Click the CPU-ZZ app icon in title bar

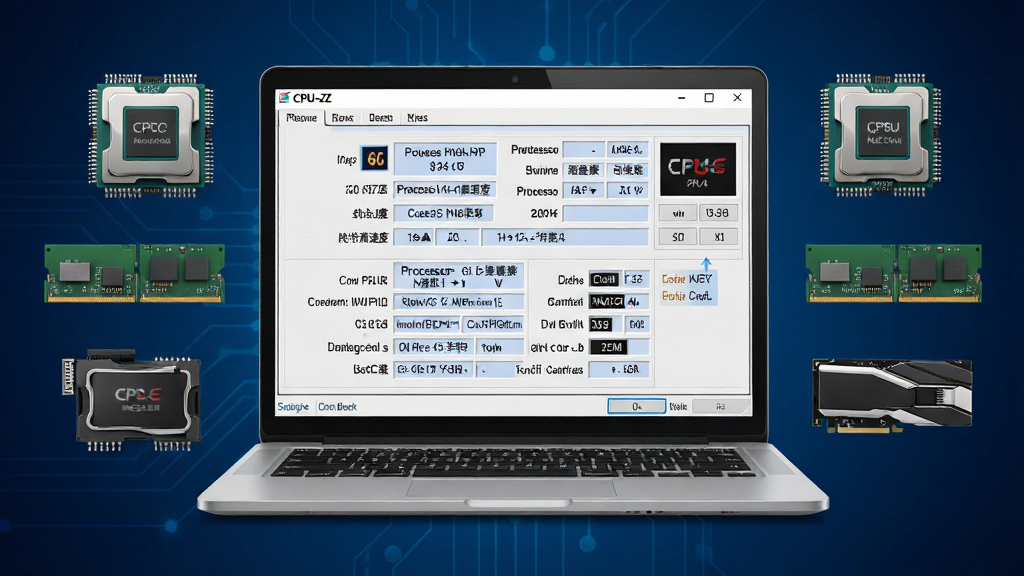pyautogui.click(x=284, y=98)
